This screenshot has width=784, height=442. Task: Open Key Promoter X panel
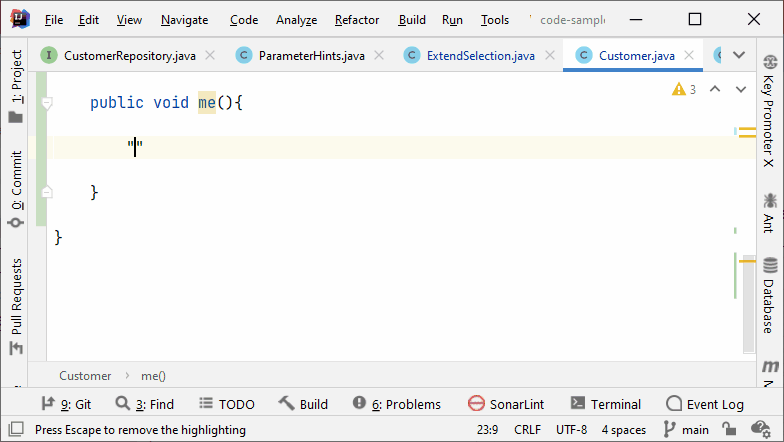pyautogui.click(x=768, y=111)
